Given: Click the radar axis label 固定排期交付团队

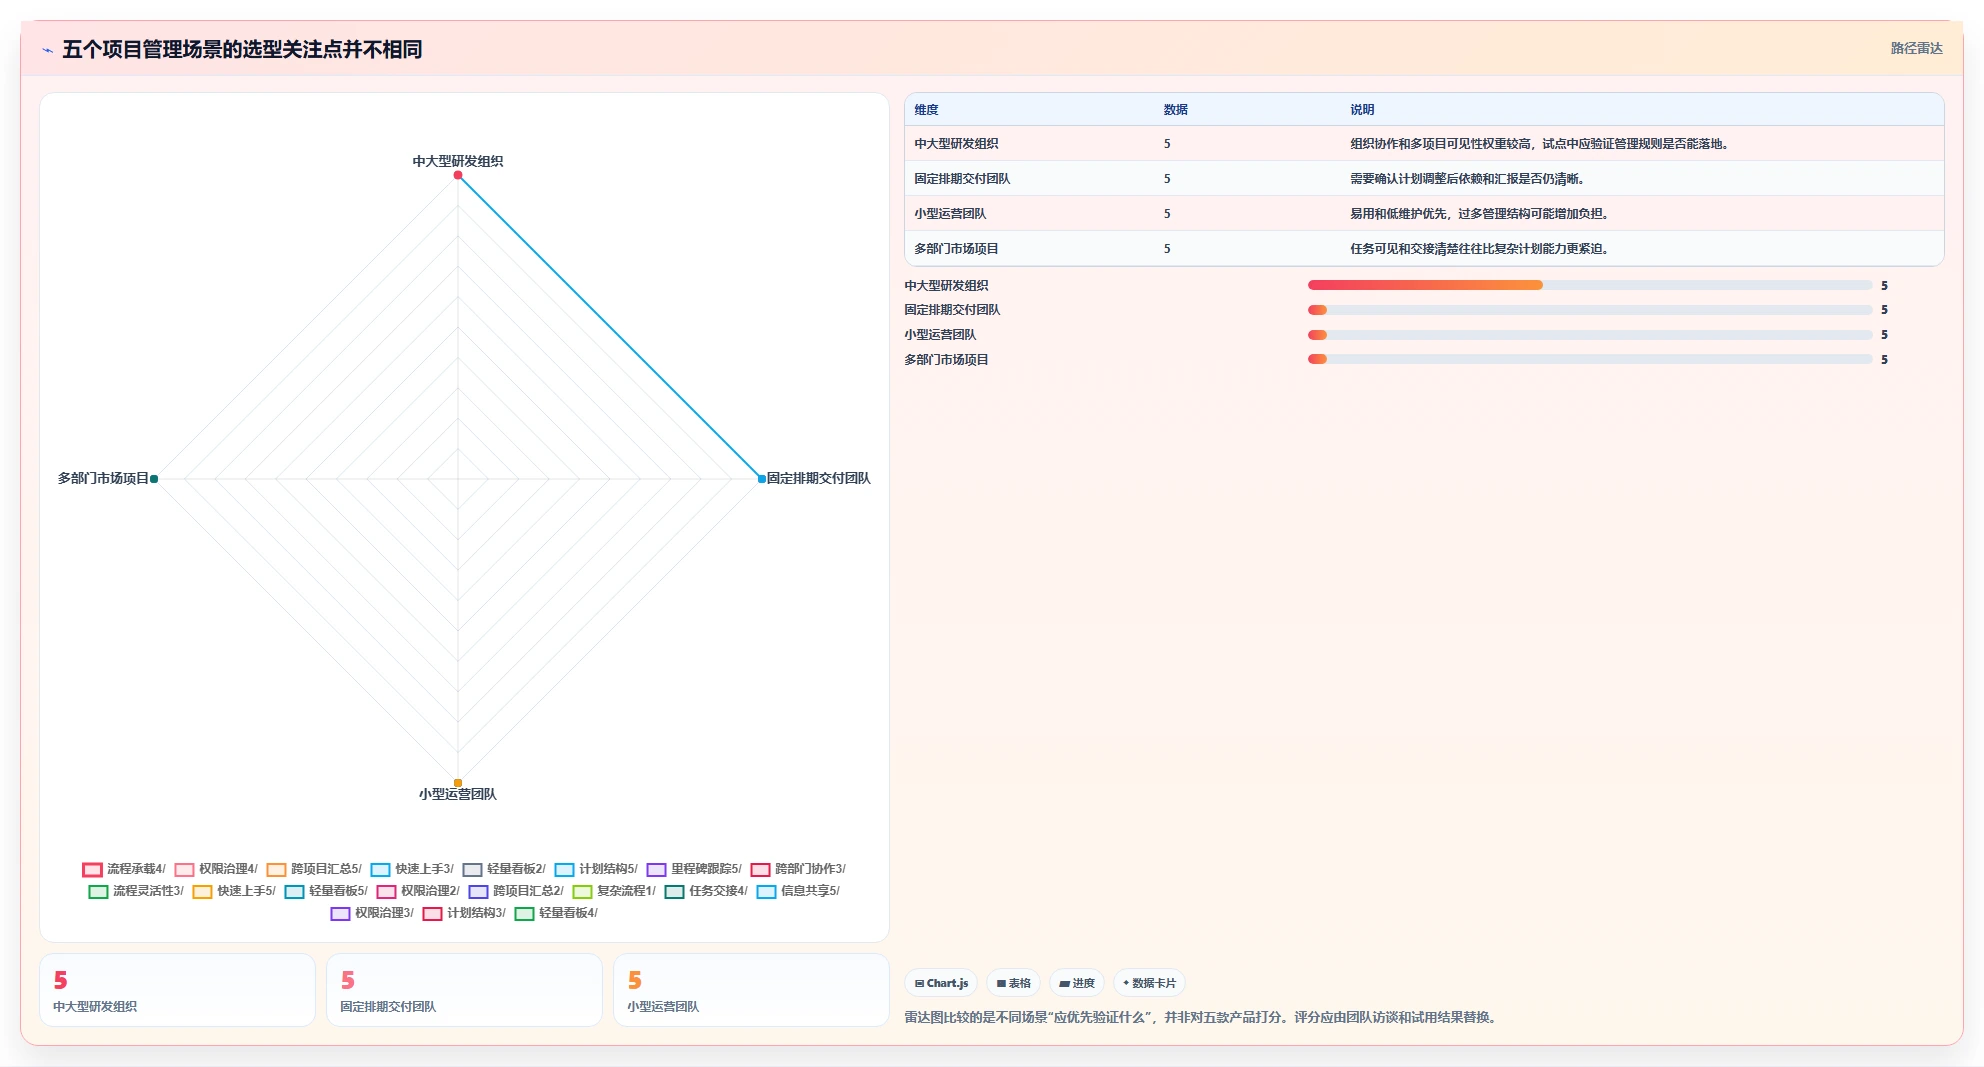Looking at the screenshot, I should 819,479.
